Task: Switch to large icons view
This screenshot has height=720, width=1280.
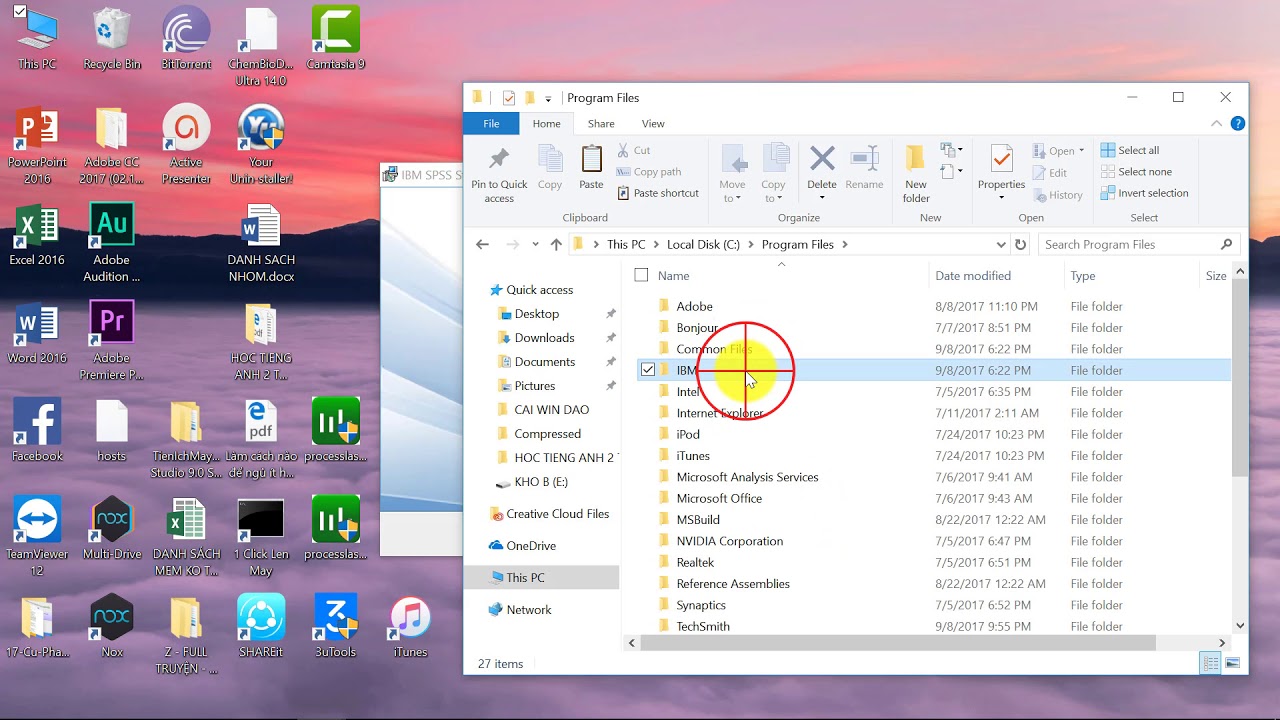Action: coord(1232,663)
